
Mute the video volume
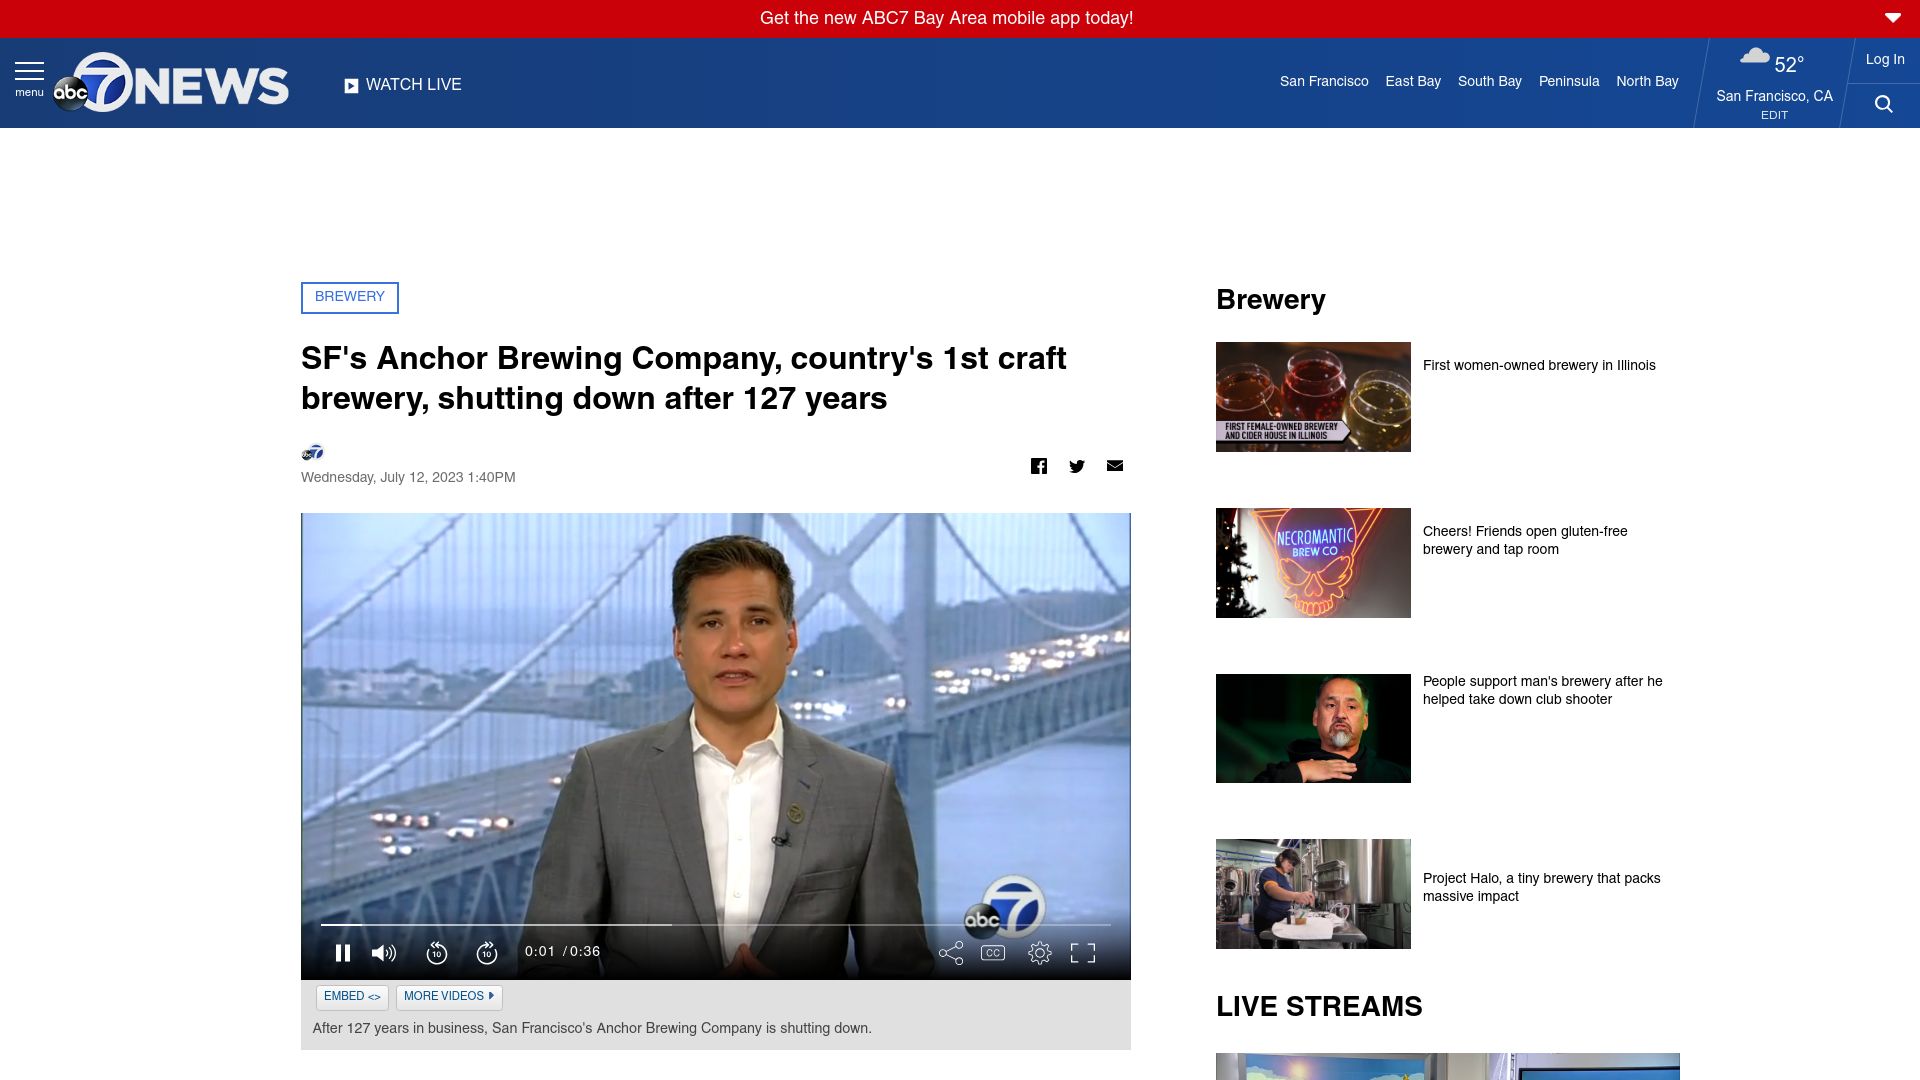tap(384, 953)
